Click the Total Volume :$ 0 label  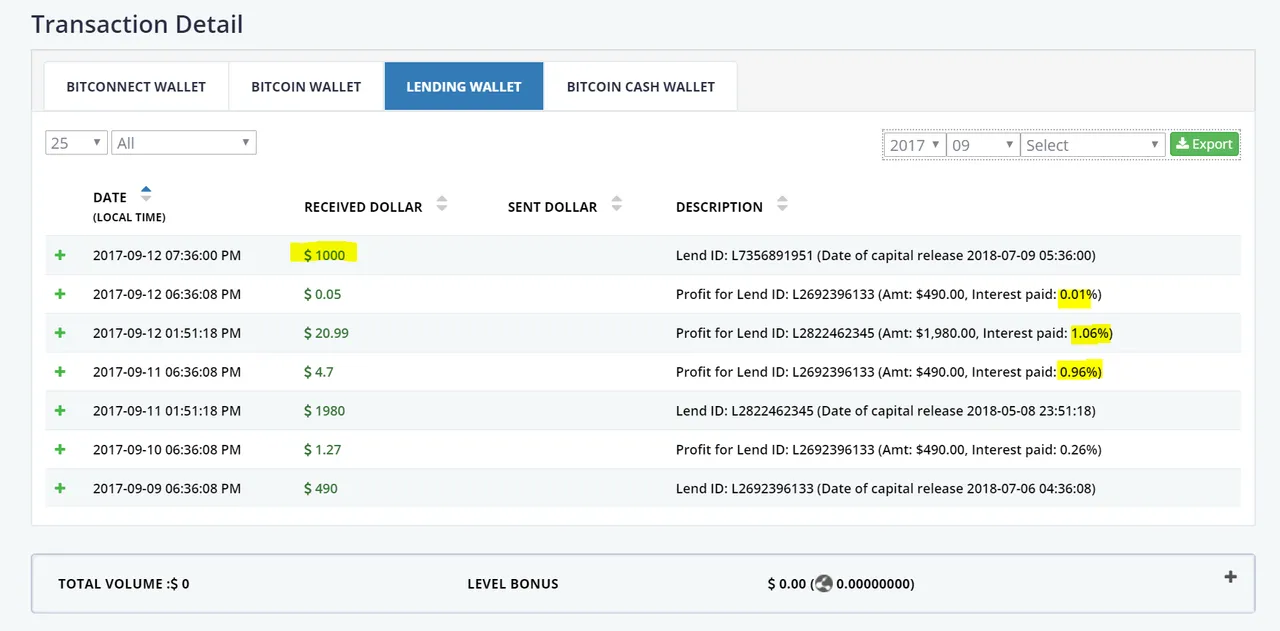click(124, 583)
